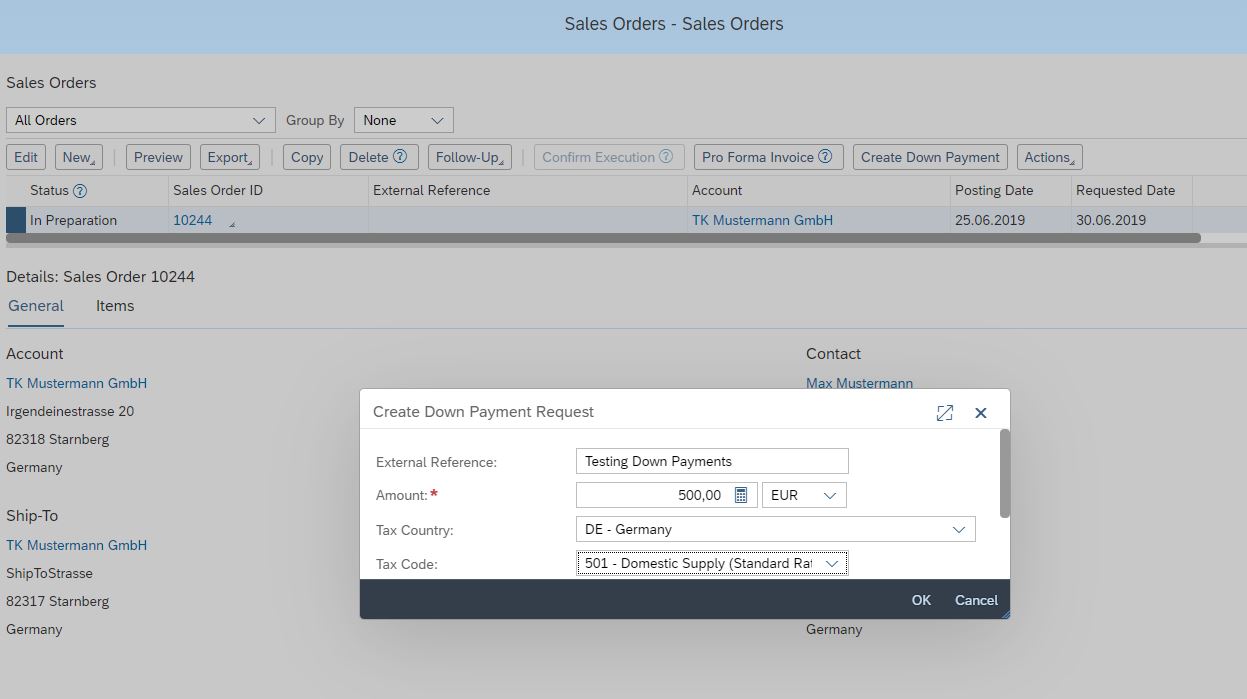Screen dimensions: 1247x699
Task: Select the row marker for order 10244
Action: pyautogui.click(x=16, y=220)
